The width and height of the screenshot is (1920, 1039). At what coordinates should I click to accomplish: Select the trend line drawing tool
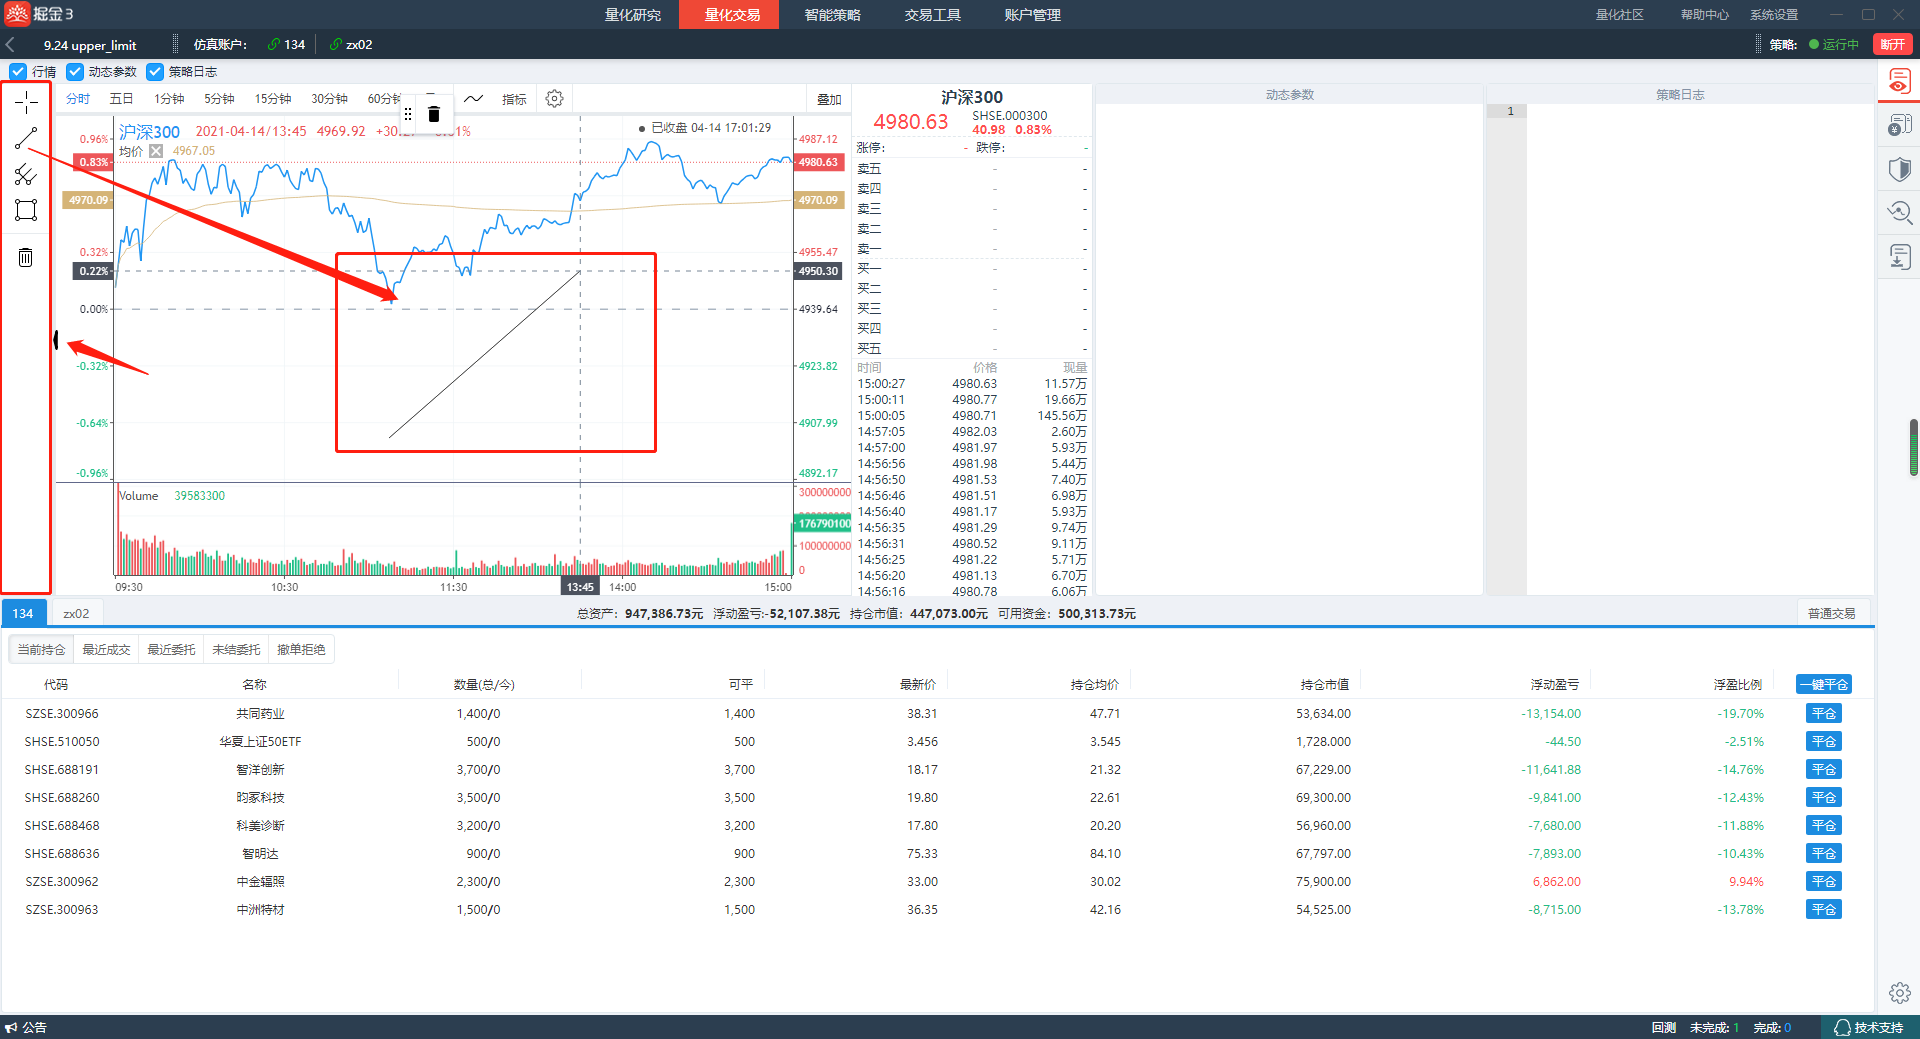[x=26, y=138]
